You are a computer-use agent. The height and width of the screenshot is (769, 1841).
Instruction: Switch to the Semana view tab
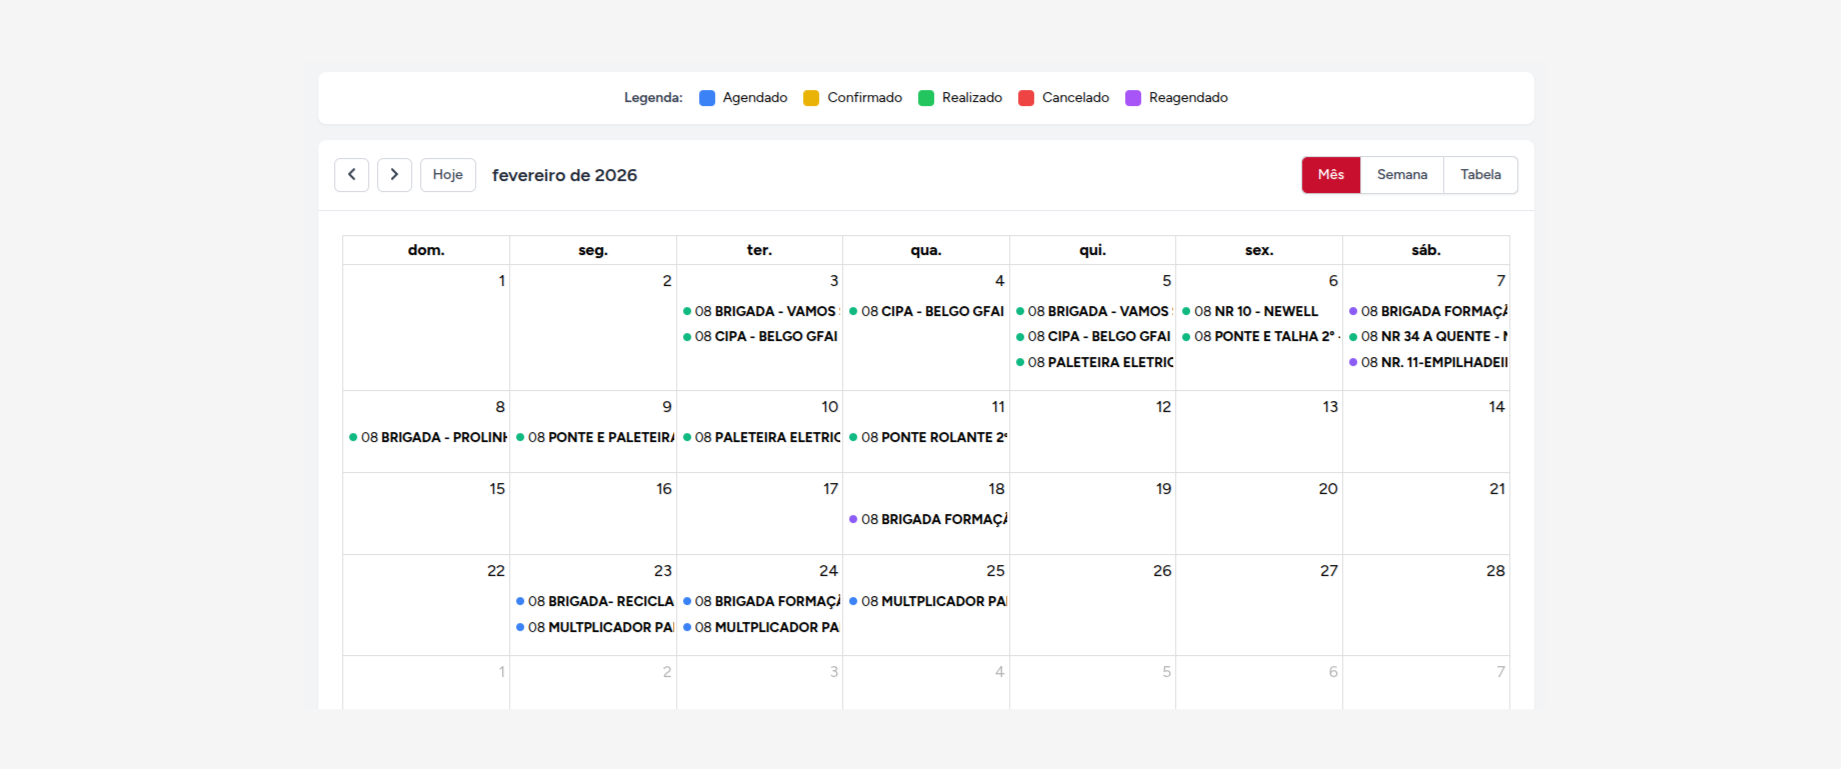coord(1402,175)
